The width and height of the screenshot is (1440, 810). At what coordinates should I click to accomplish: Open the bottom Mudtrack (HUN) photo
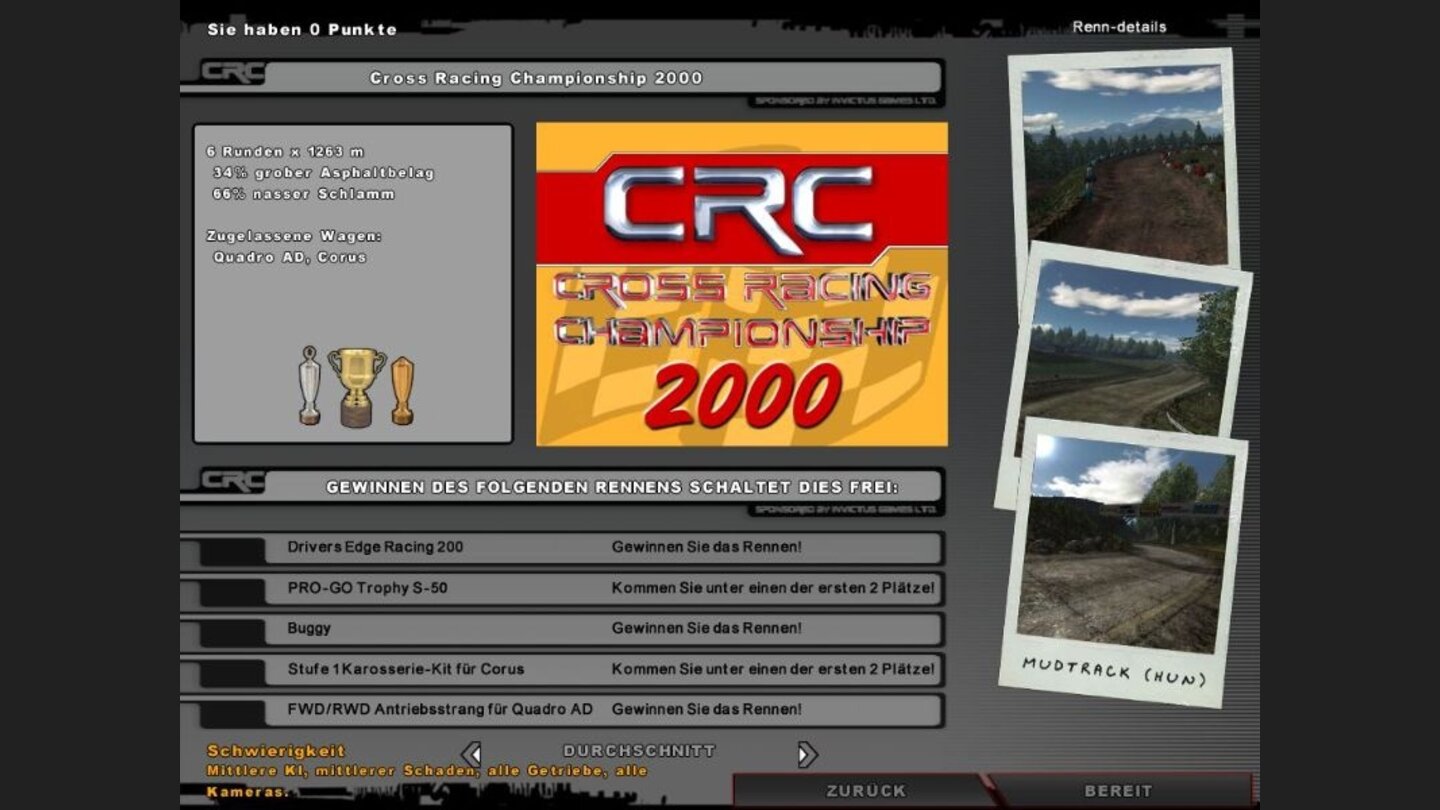[x=1122, y=562]
